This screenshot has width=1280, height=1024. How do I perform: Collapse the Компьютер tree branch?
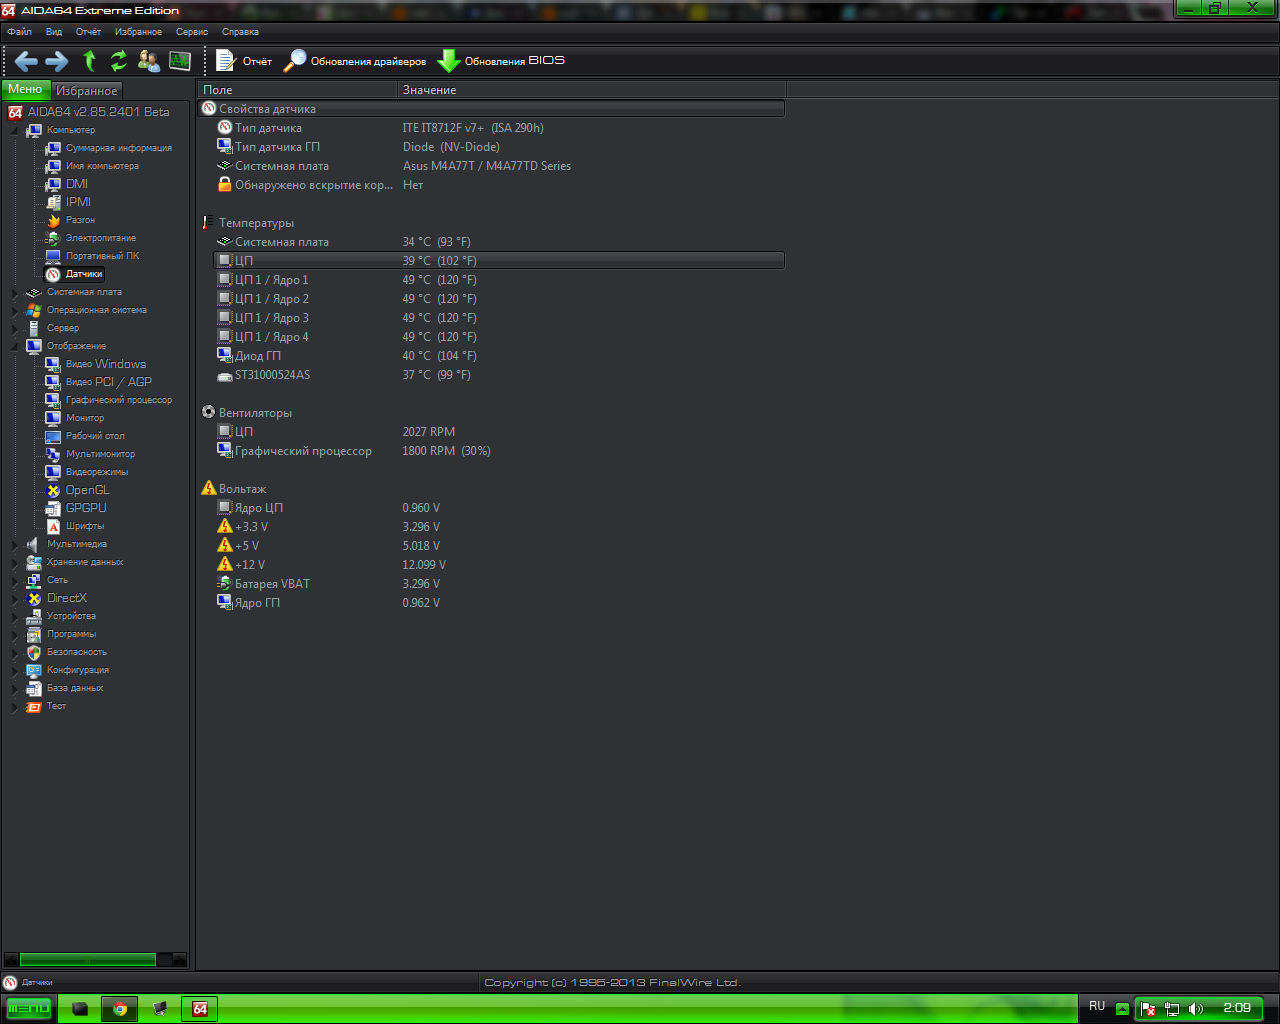click(15, 130)
